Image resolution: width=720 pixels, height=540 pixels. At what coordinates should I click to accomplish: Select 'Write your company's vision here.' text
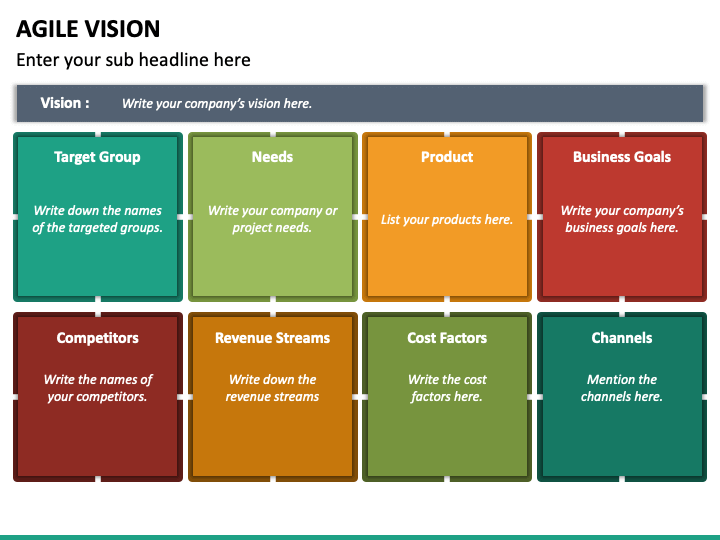[x=217, y=104]
